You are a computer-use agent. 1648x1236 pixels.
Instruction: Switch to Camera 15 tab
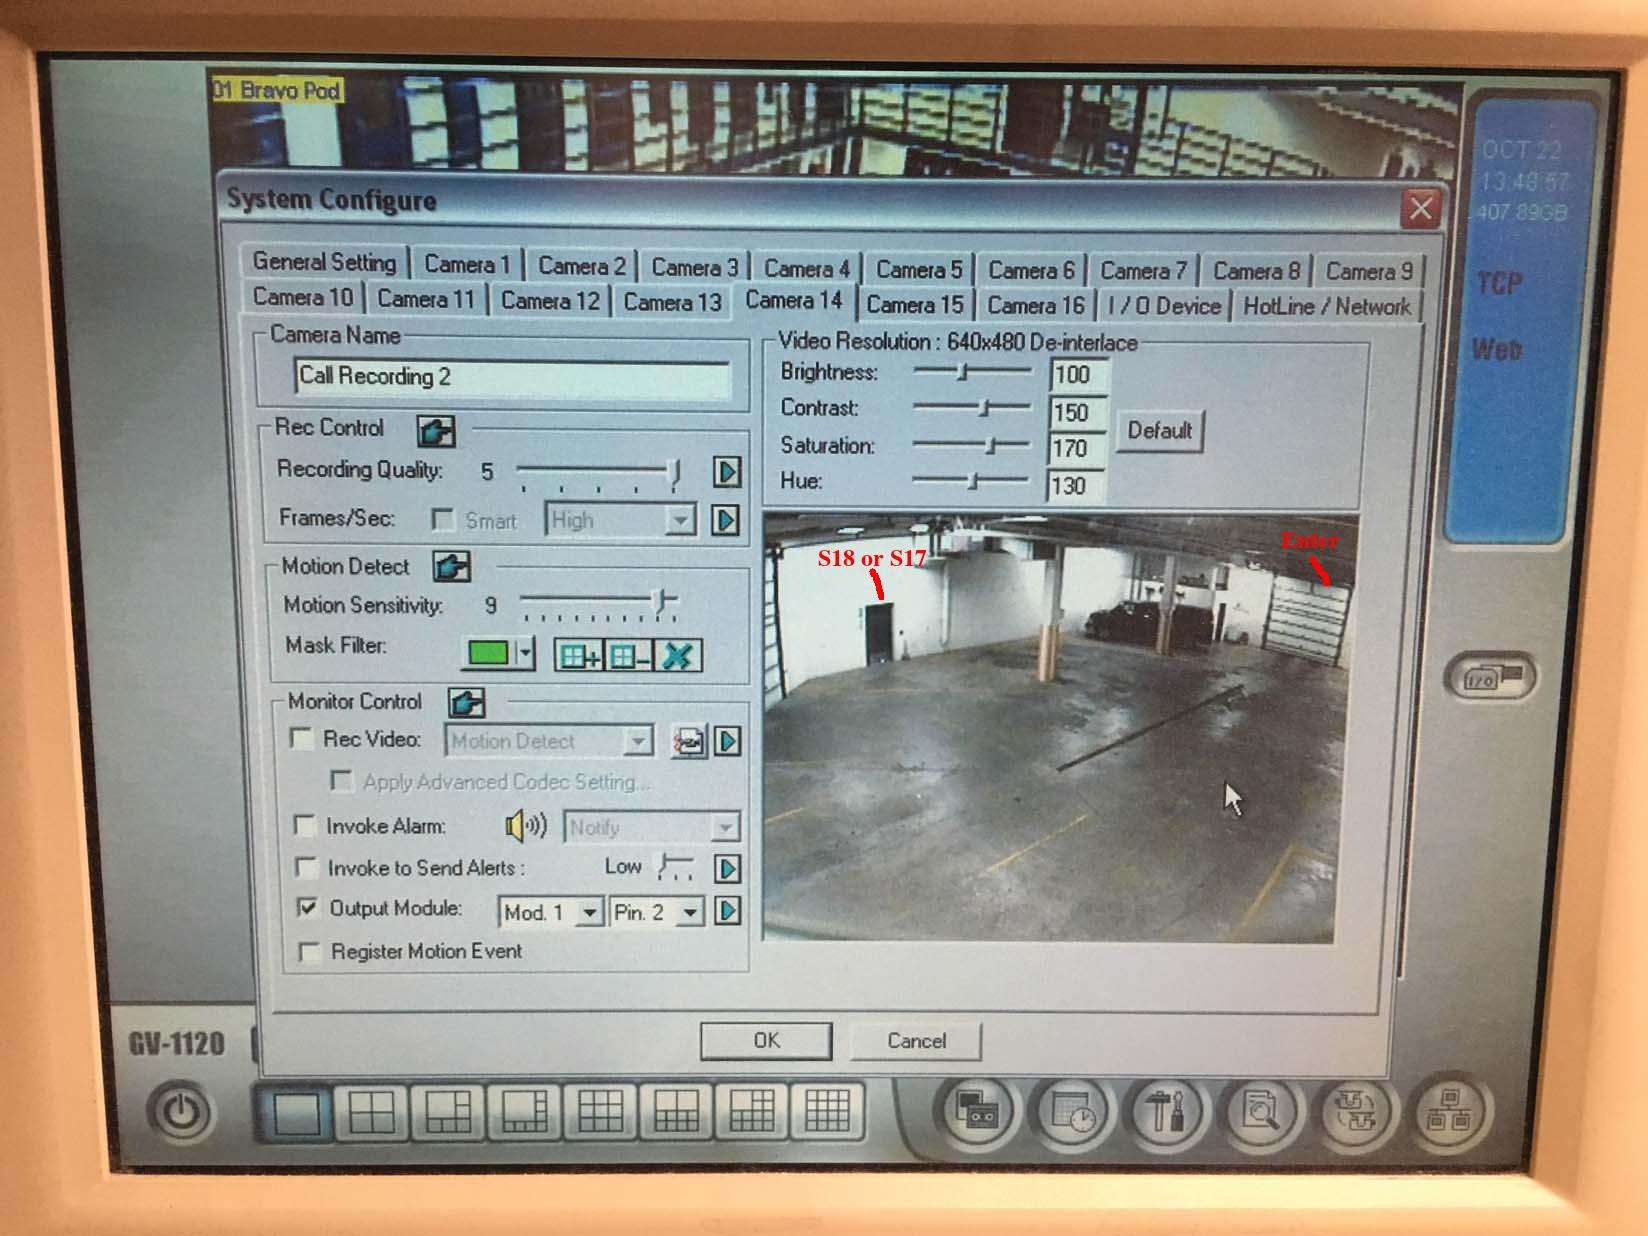[x=914, y=304]
